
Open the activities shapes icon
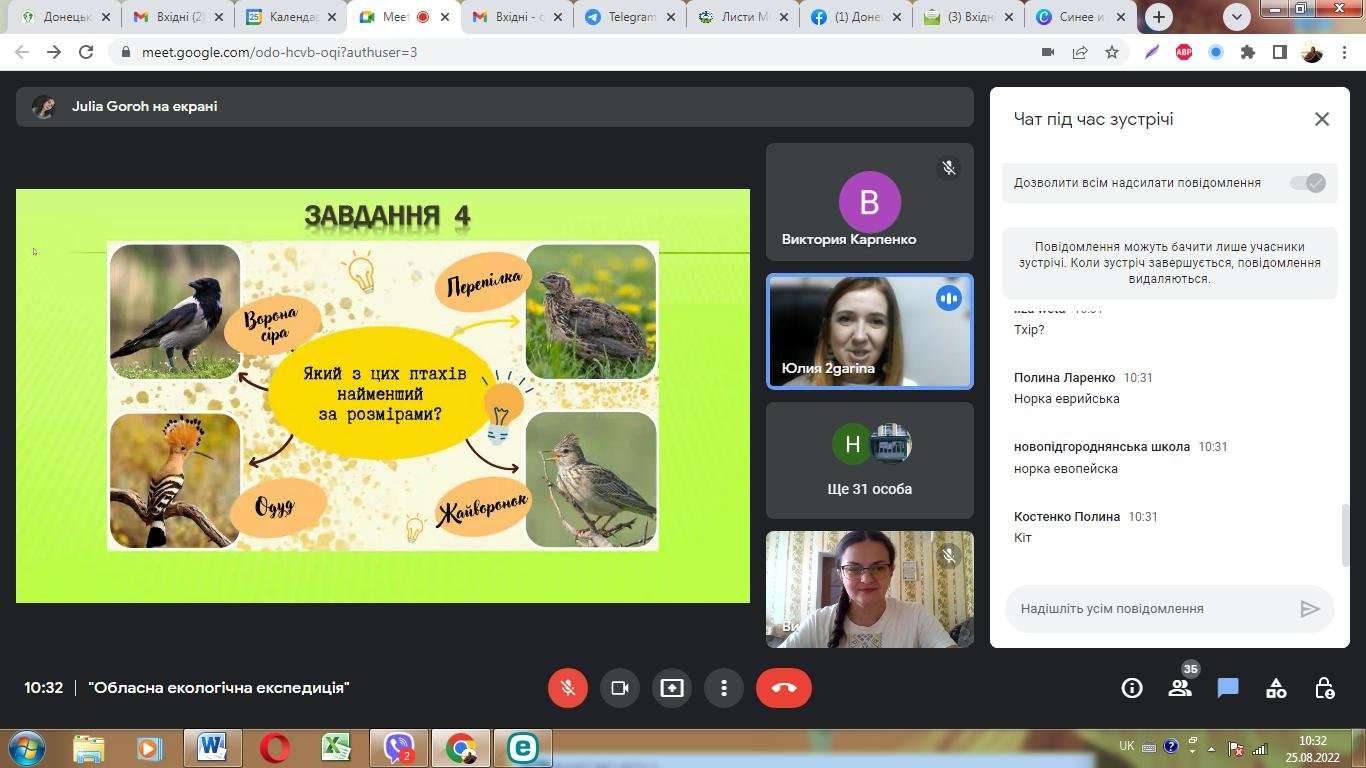pyautogui.click(x=1276, y=688)
